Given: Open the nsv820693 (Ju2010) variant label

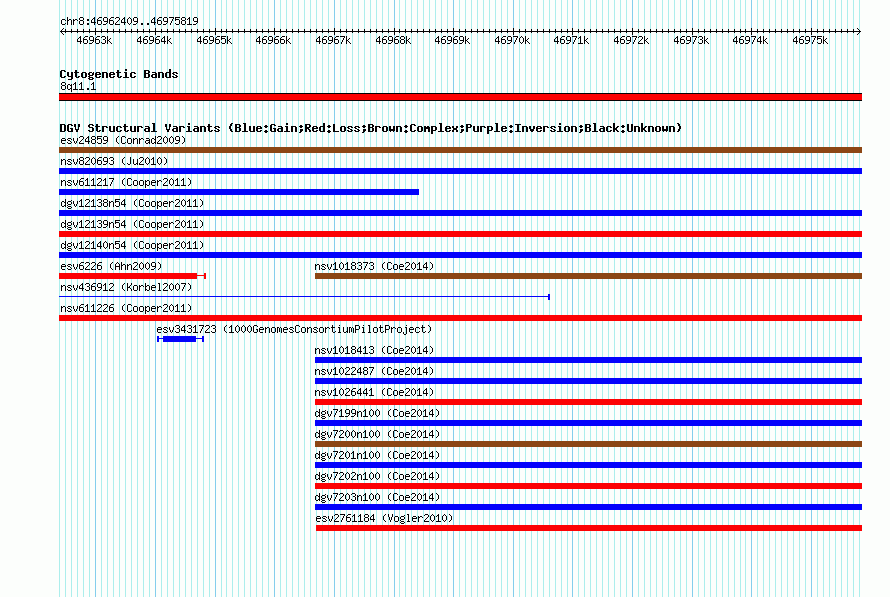Looking at the screenshot, I should point(114,161).
